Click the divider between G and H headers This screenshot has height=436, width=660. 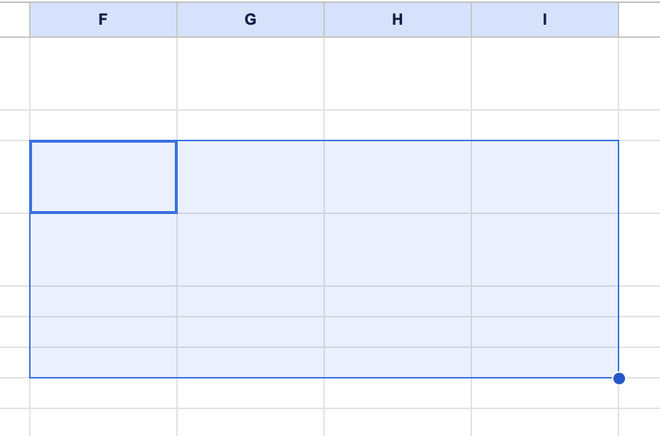pos(324,19)
